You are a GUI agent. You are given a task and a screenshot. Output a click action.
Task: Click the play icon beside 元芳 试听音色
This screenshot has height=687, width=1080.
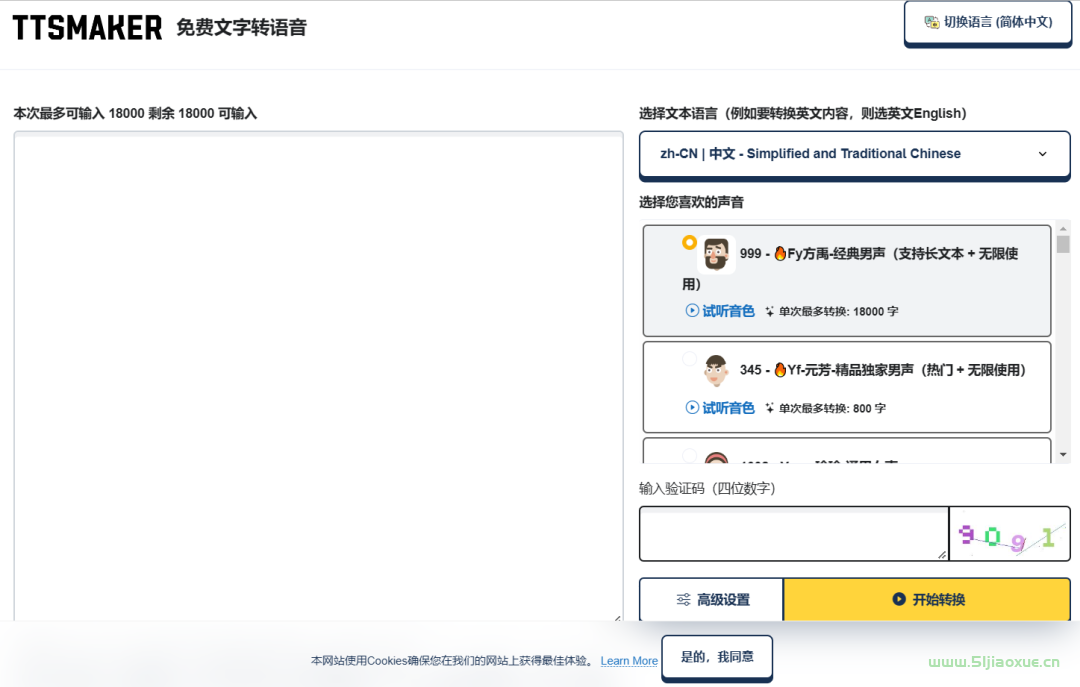(690, 408)
